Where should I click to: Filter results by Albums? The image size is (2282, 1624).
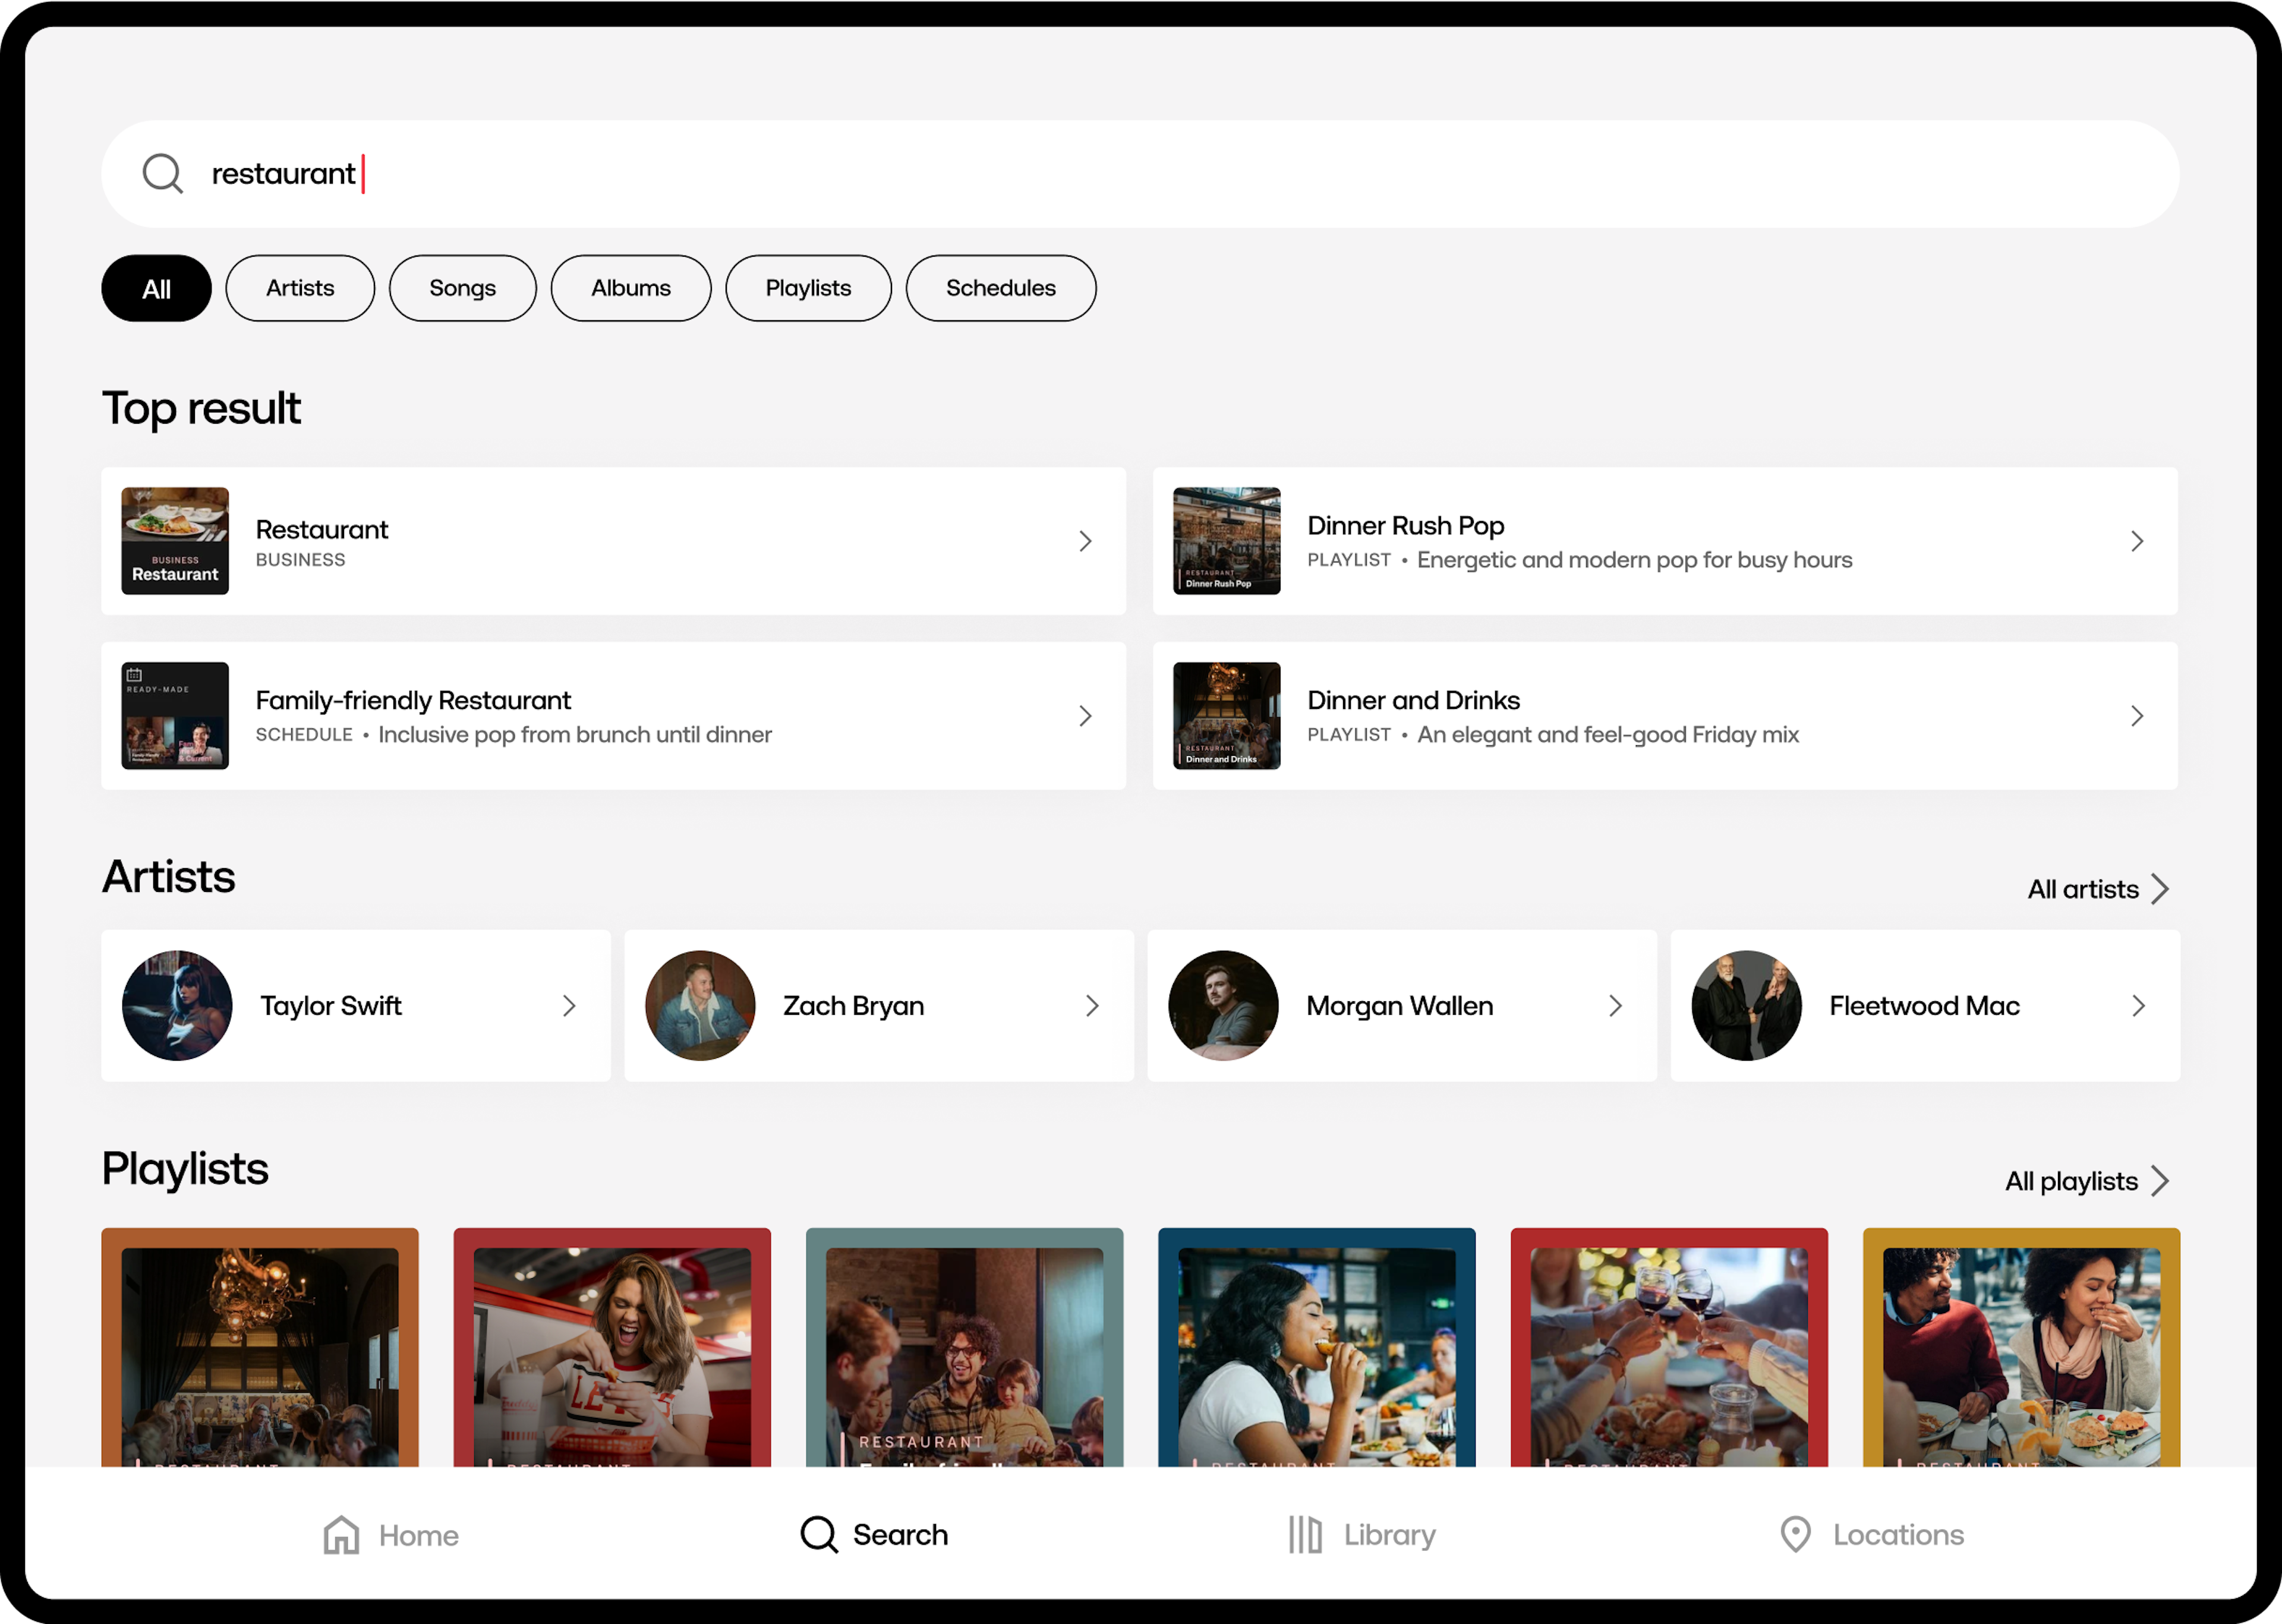(631, 288)
